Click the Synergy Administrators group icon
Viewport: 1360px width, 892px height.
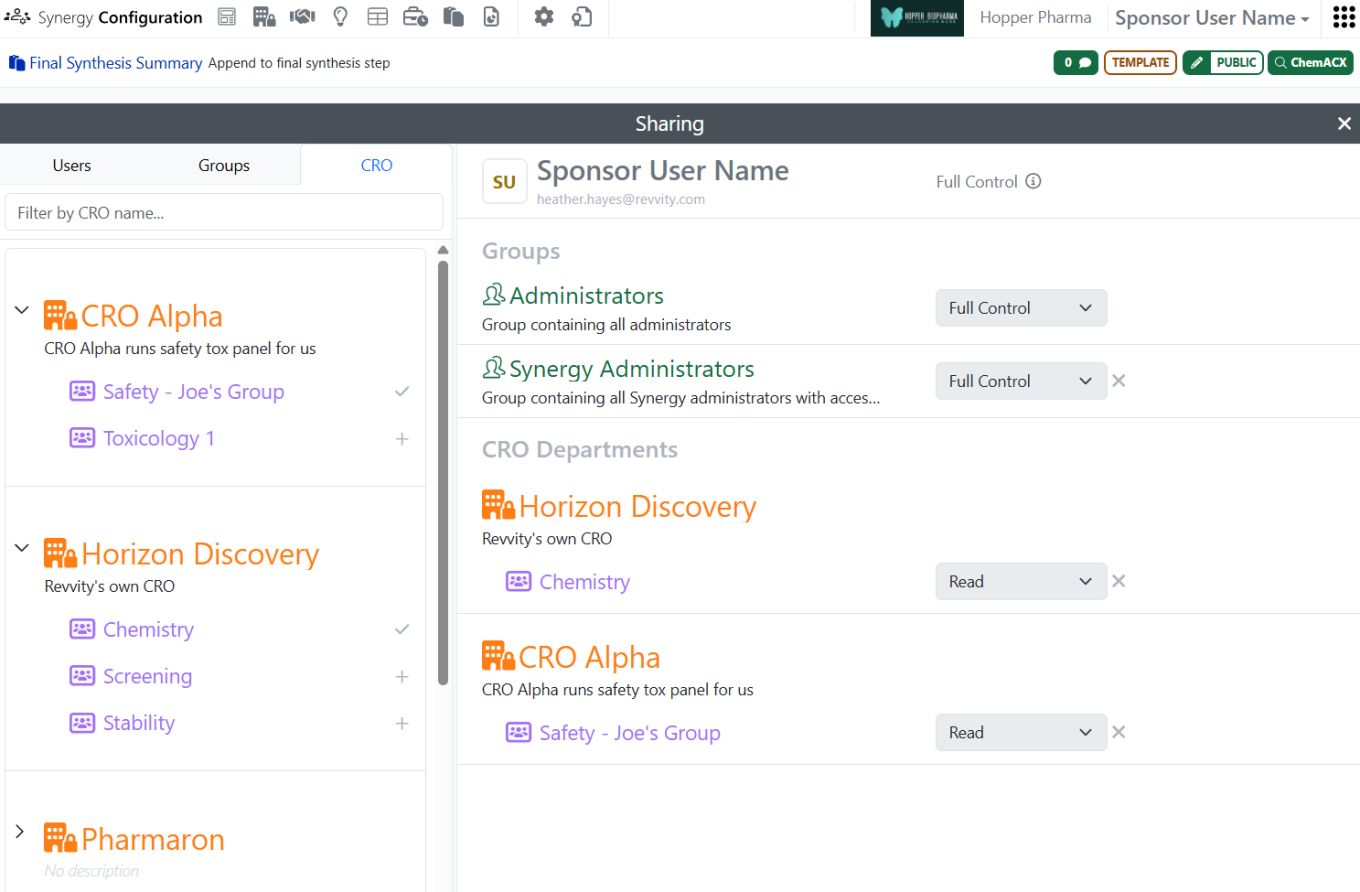494,369
